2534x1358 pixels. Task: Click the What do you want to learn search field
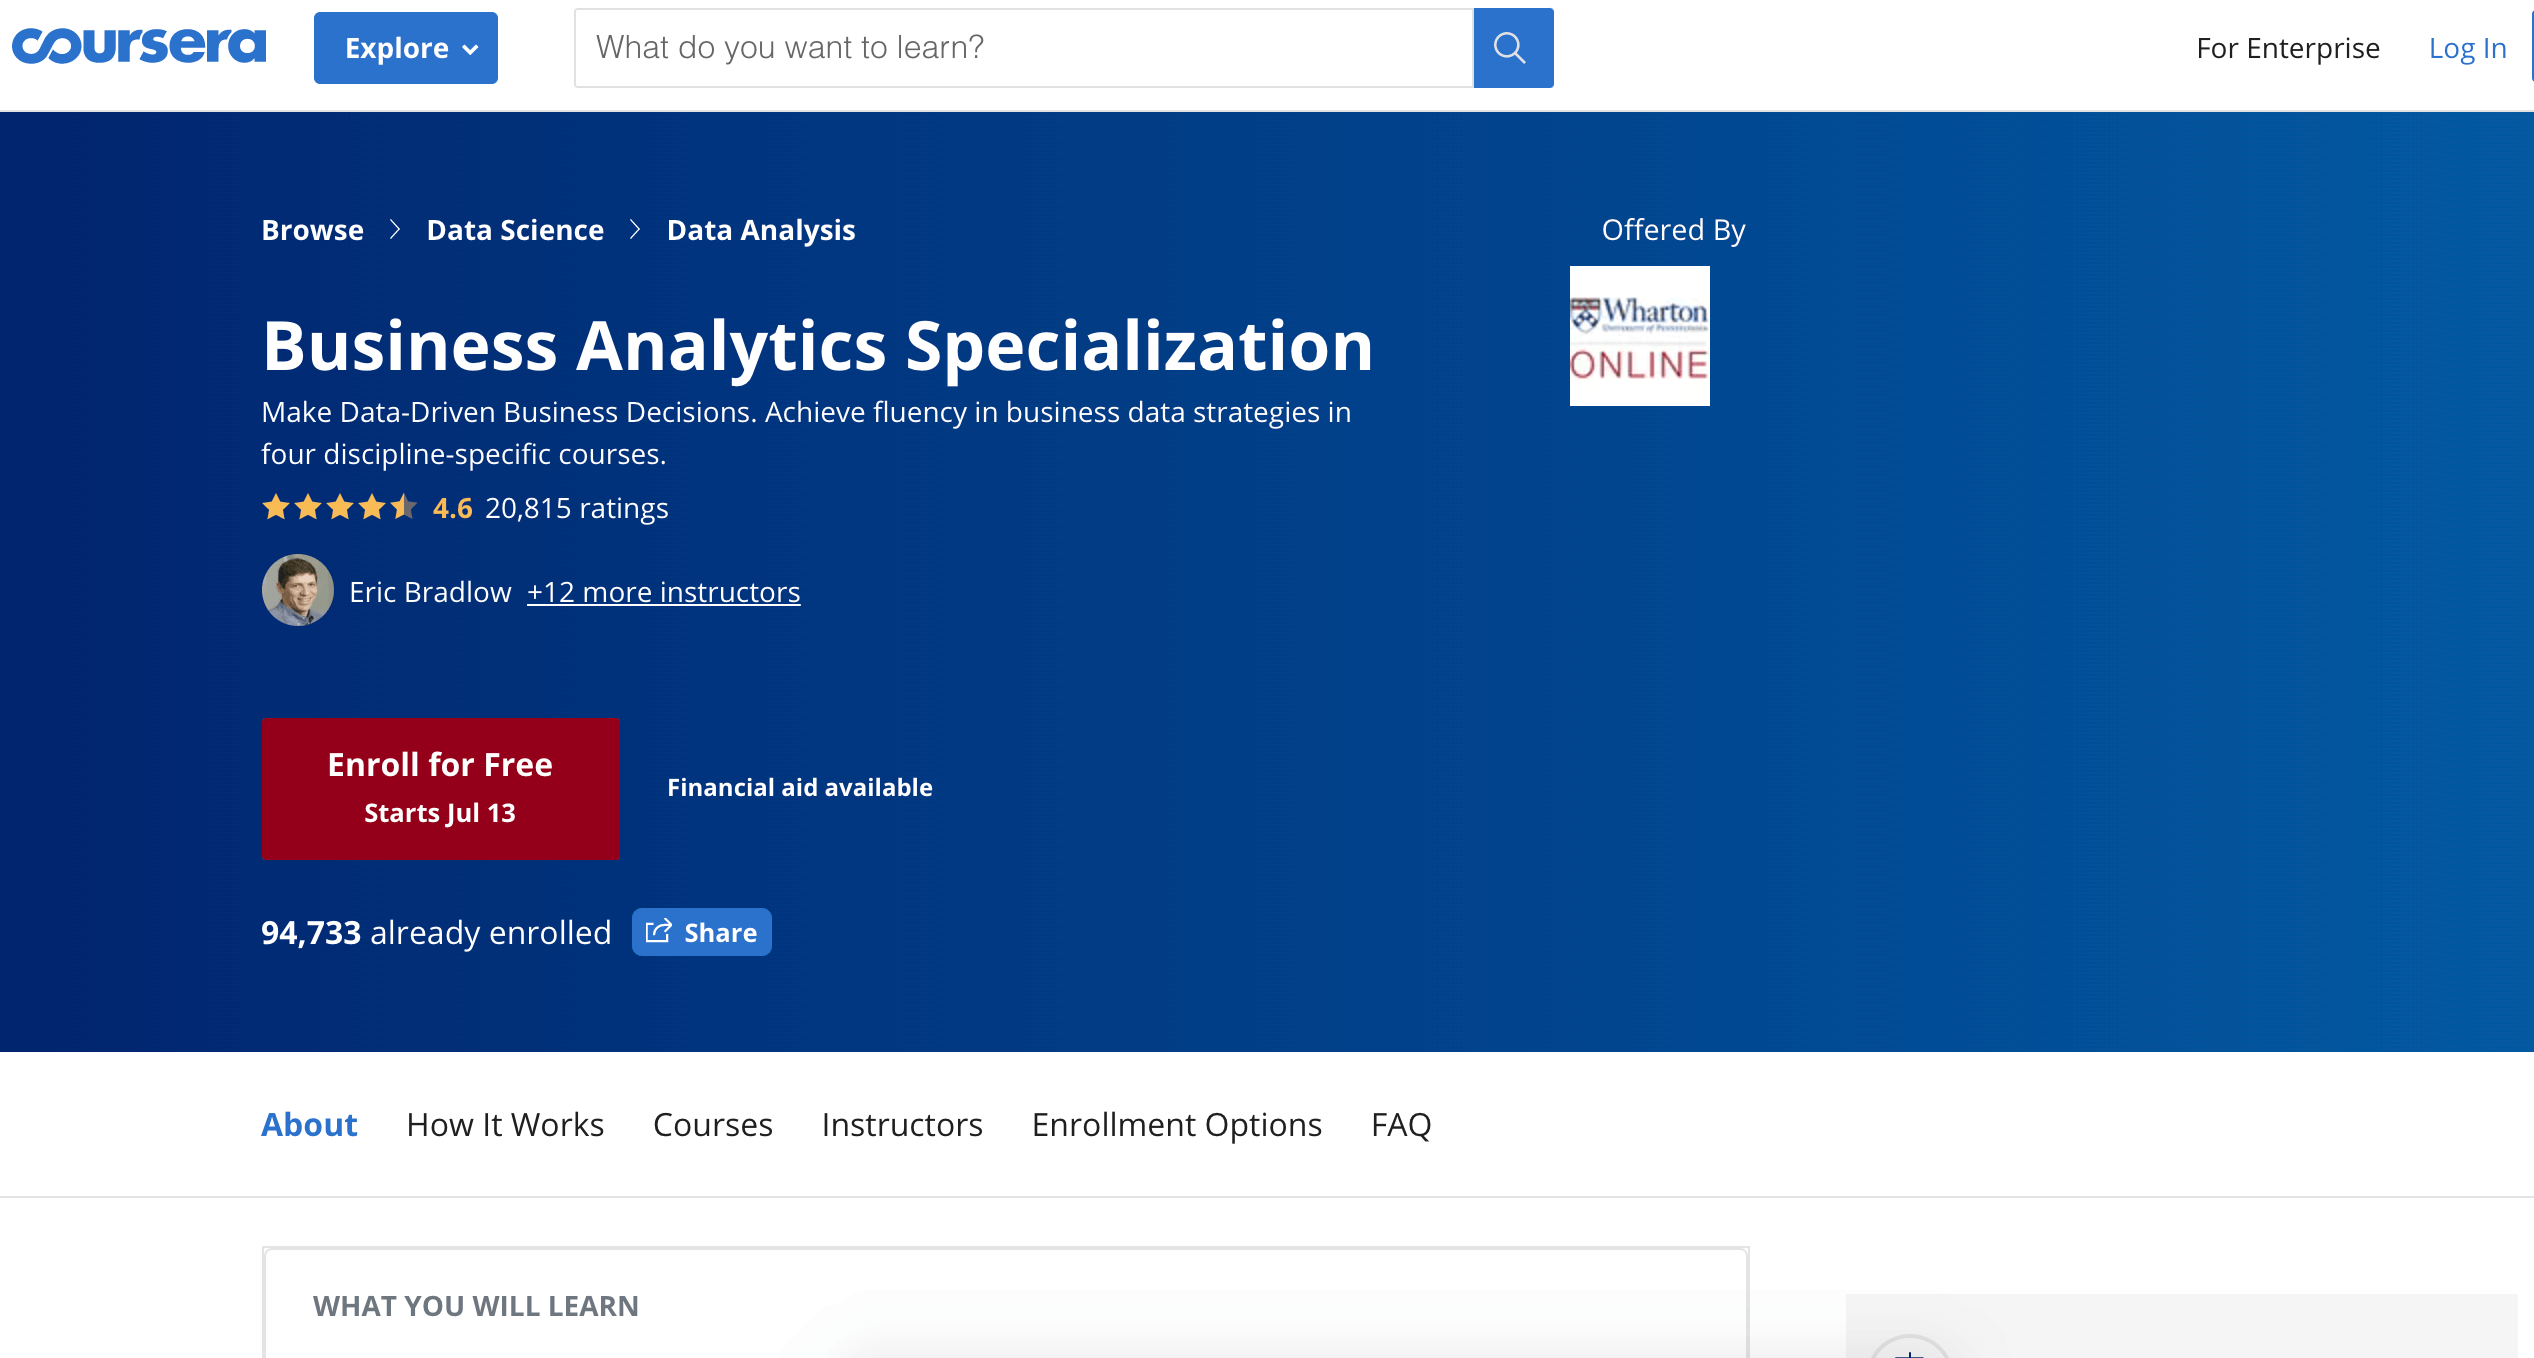tap(1024, 47)
